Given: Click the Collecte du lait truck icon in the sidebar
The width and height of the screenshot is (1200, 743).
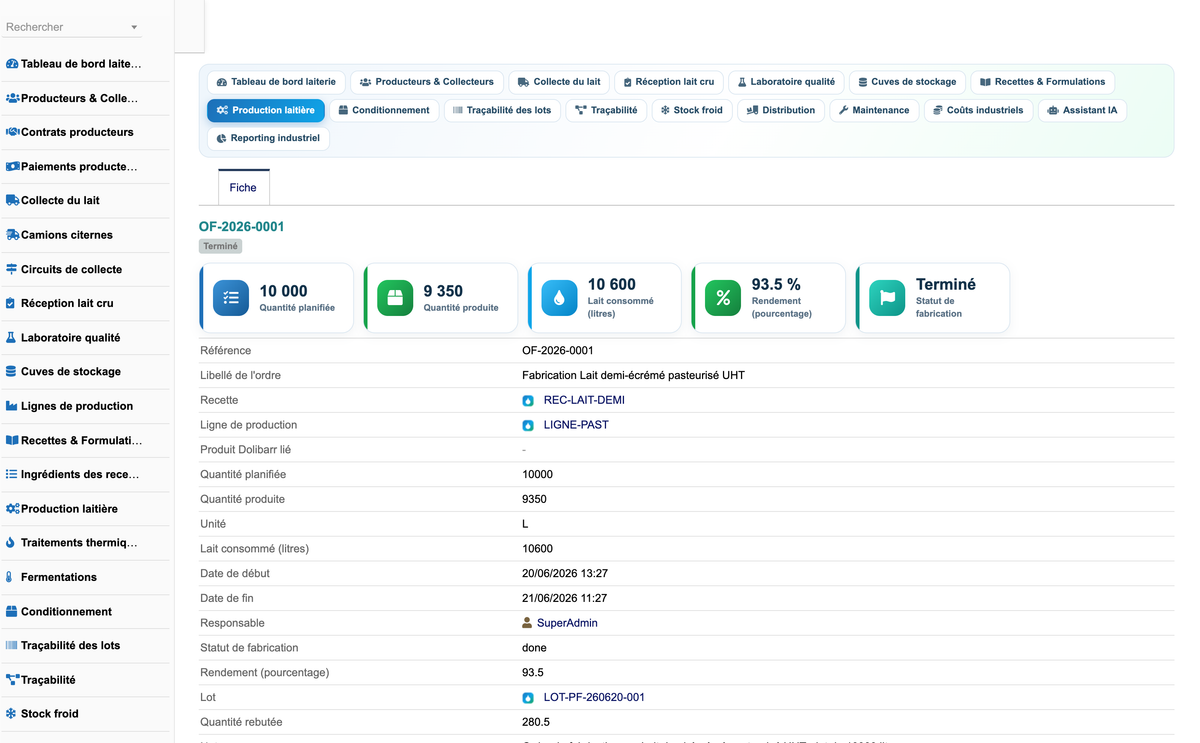Looking at the screenshot, I should [x=12, y=200].
